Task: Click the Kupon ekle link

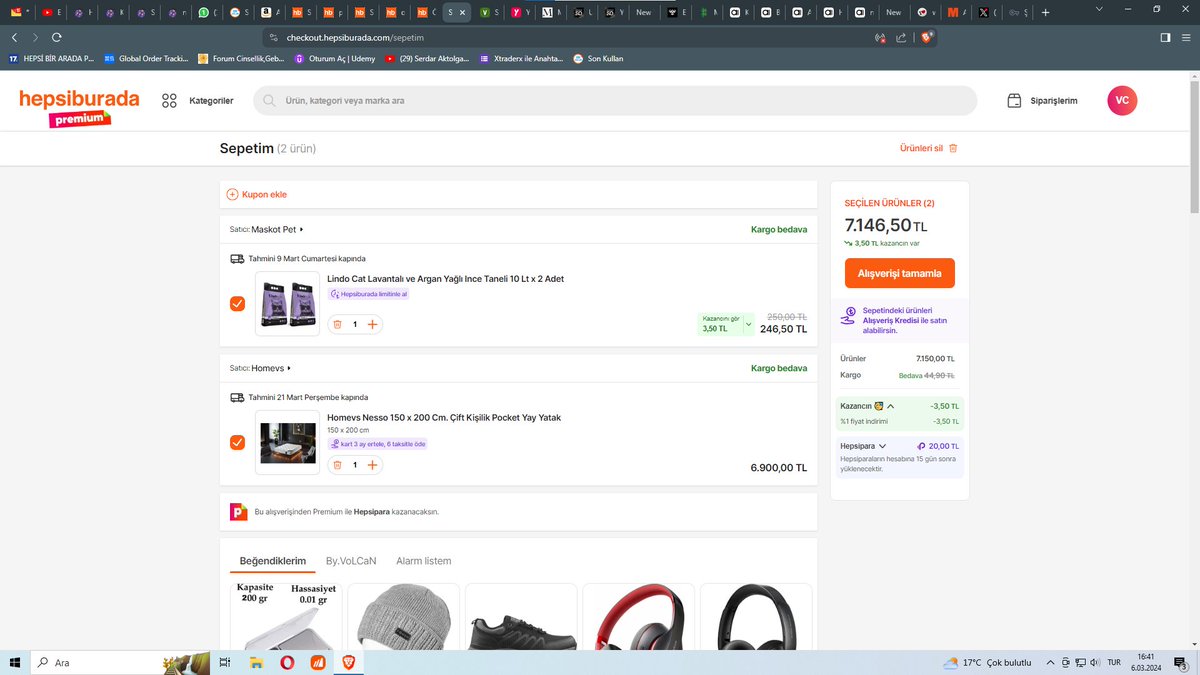Action: pyautogui.click(x=264, y=195)
